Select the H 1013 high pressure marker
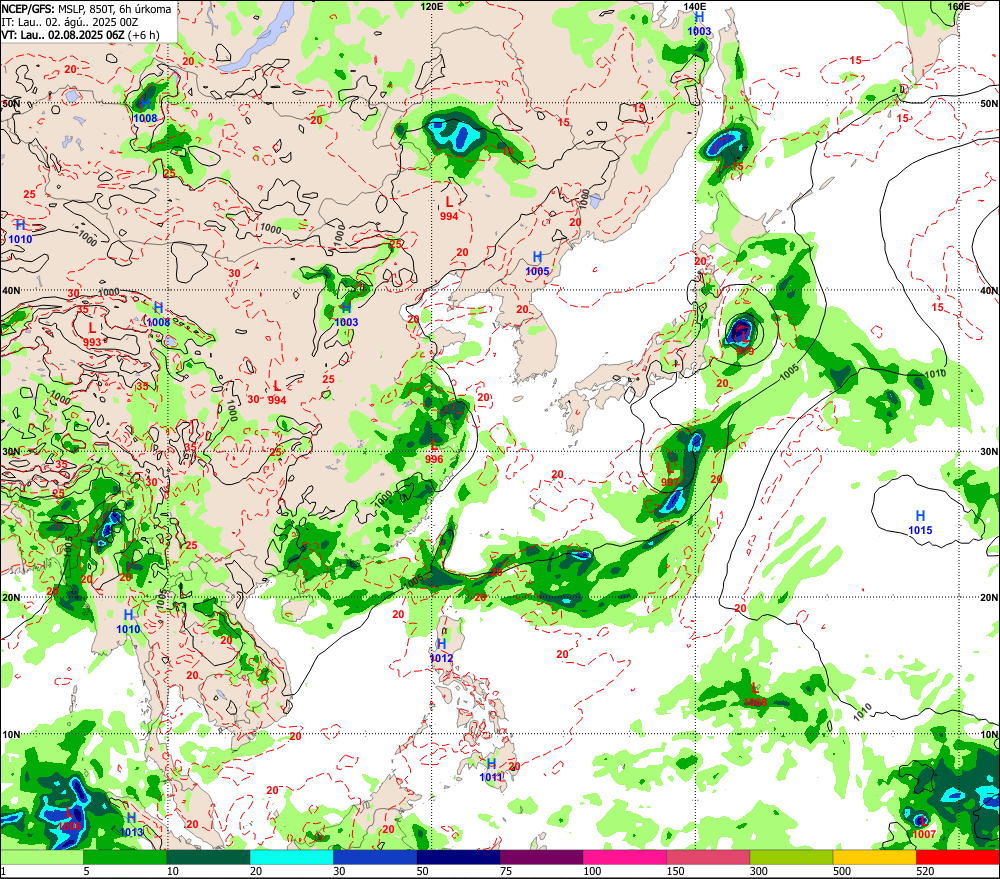Viewport: 1000px width, 879px height. [x=131, y=825]
